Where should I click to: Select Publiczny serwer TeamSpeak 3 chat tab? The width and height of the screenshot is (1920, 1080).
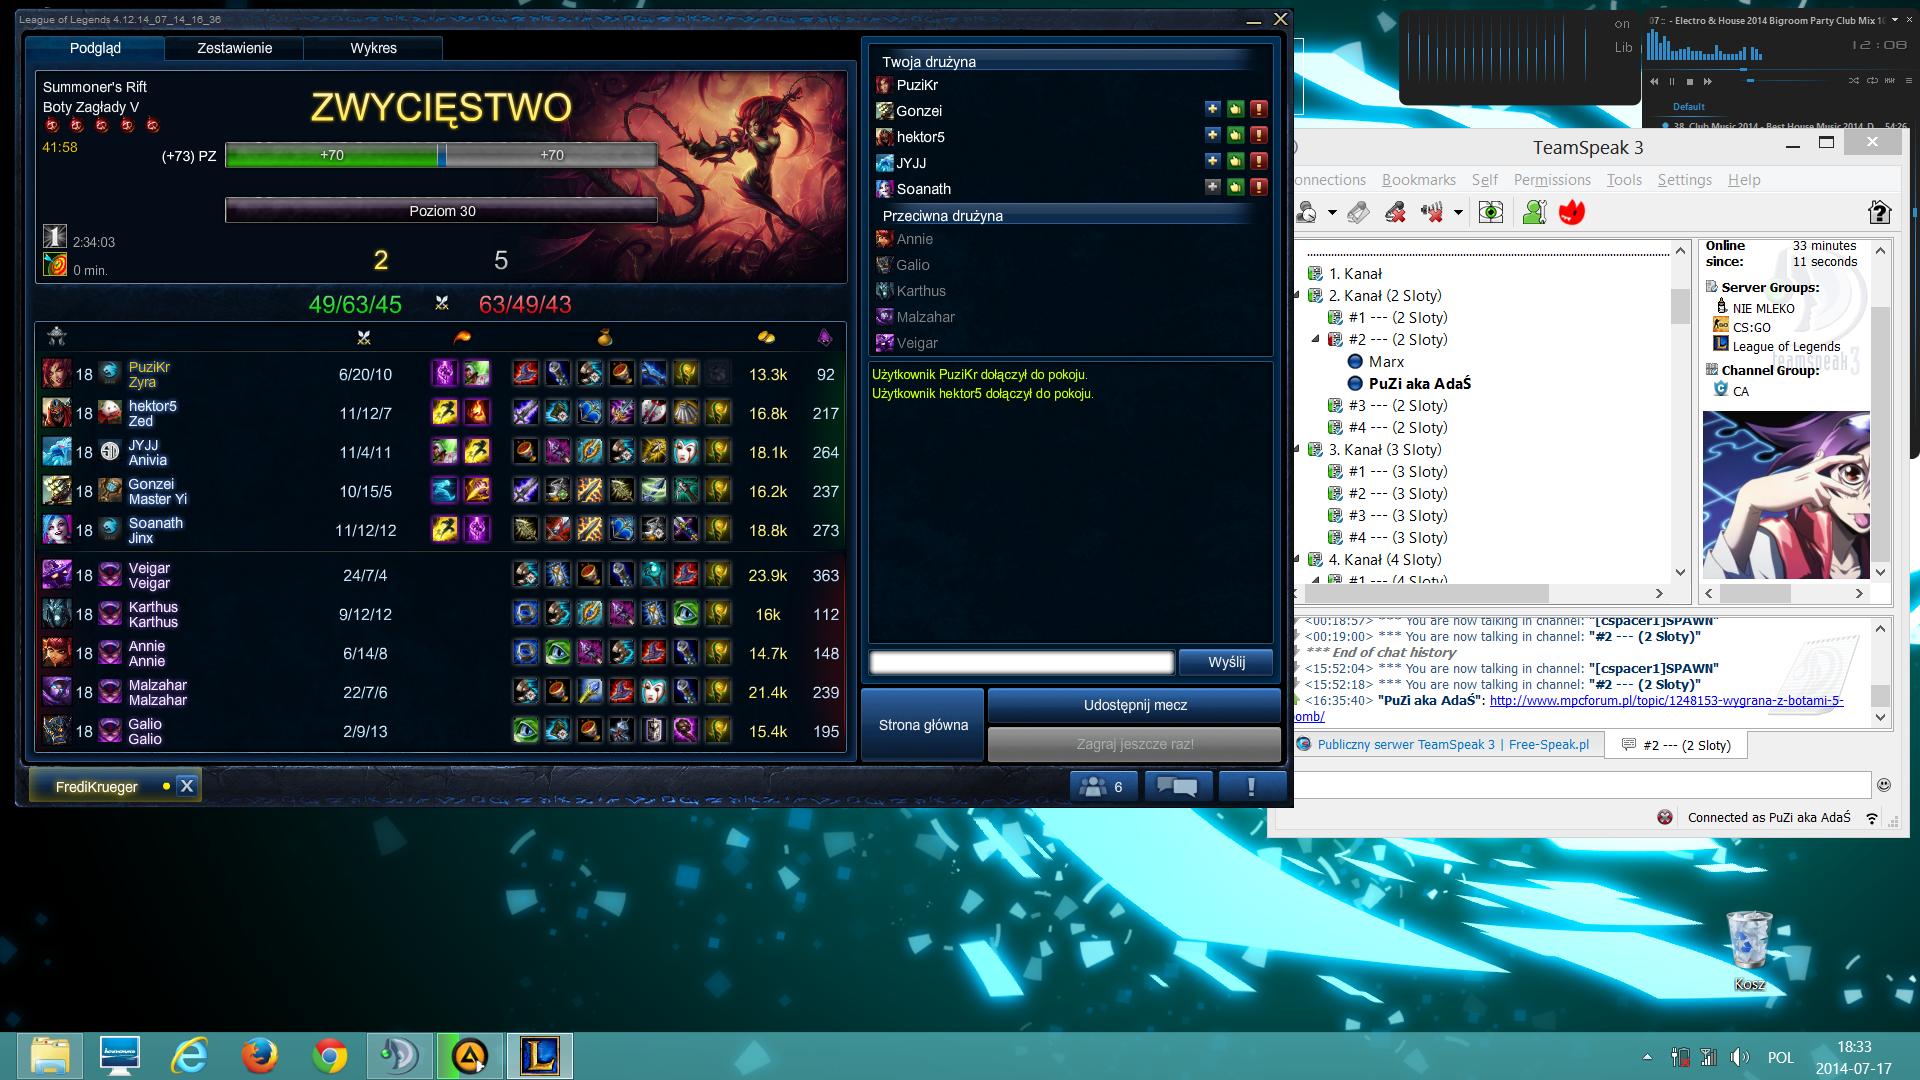coord(1448,744)
